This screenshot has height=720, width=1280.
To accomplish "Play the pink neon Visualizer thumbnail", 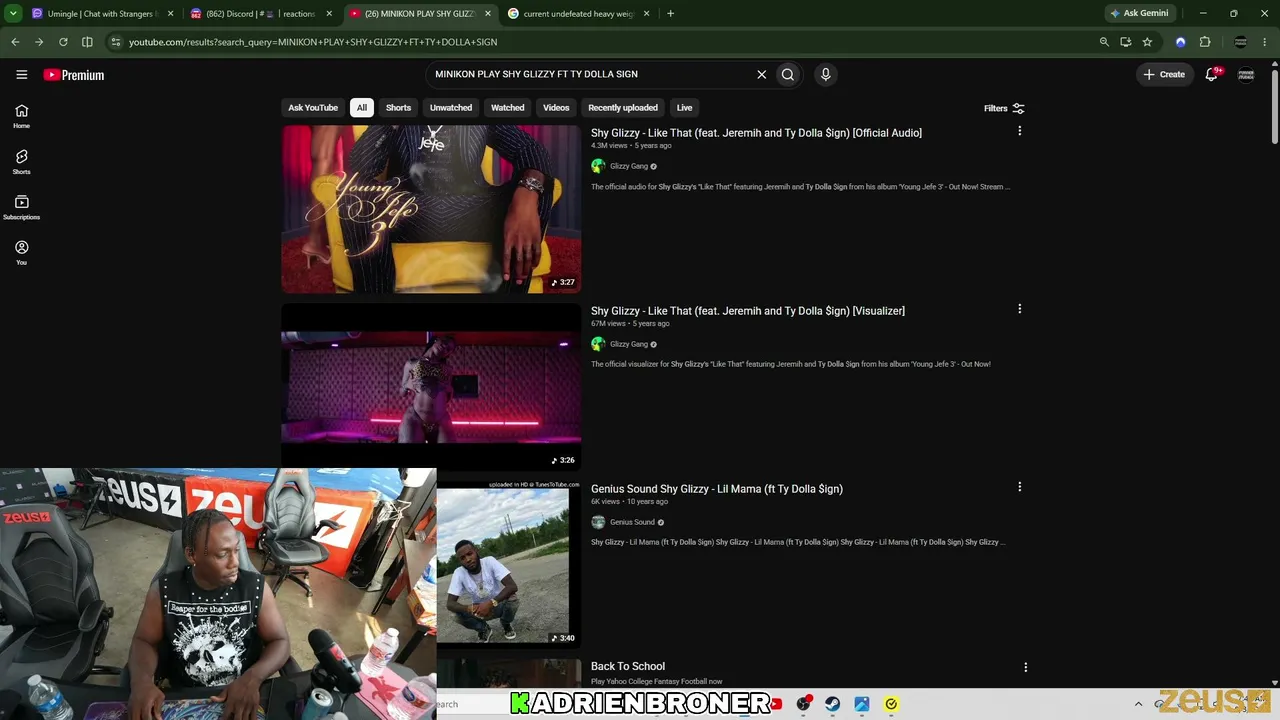I will point(431,387).
